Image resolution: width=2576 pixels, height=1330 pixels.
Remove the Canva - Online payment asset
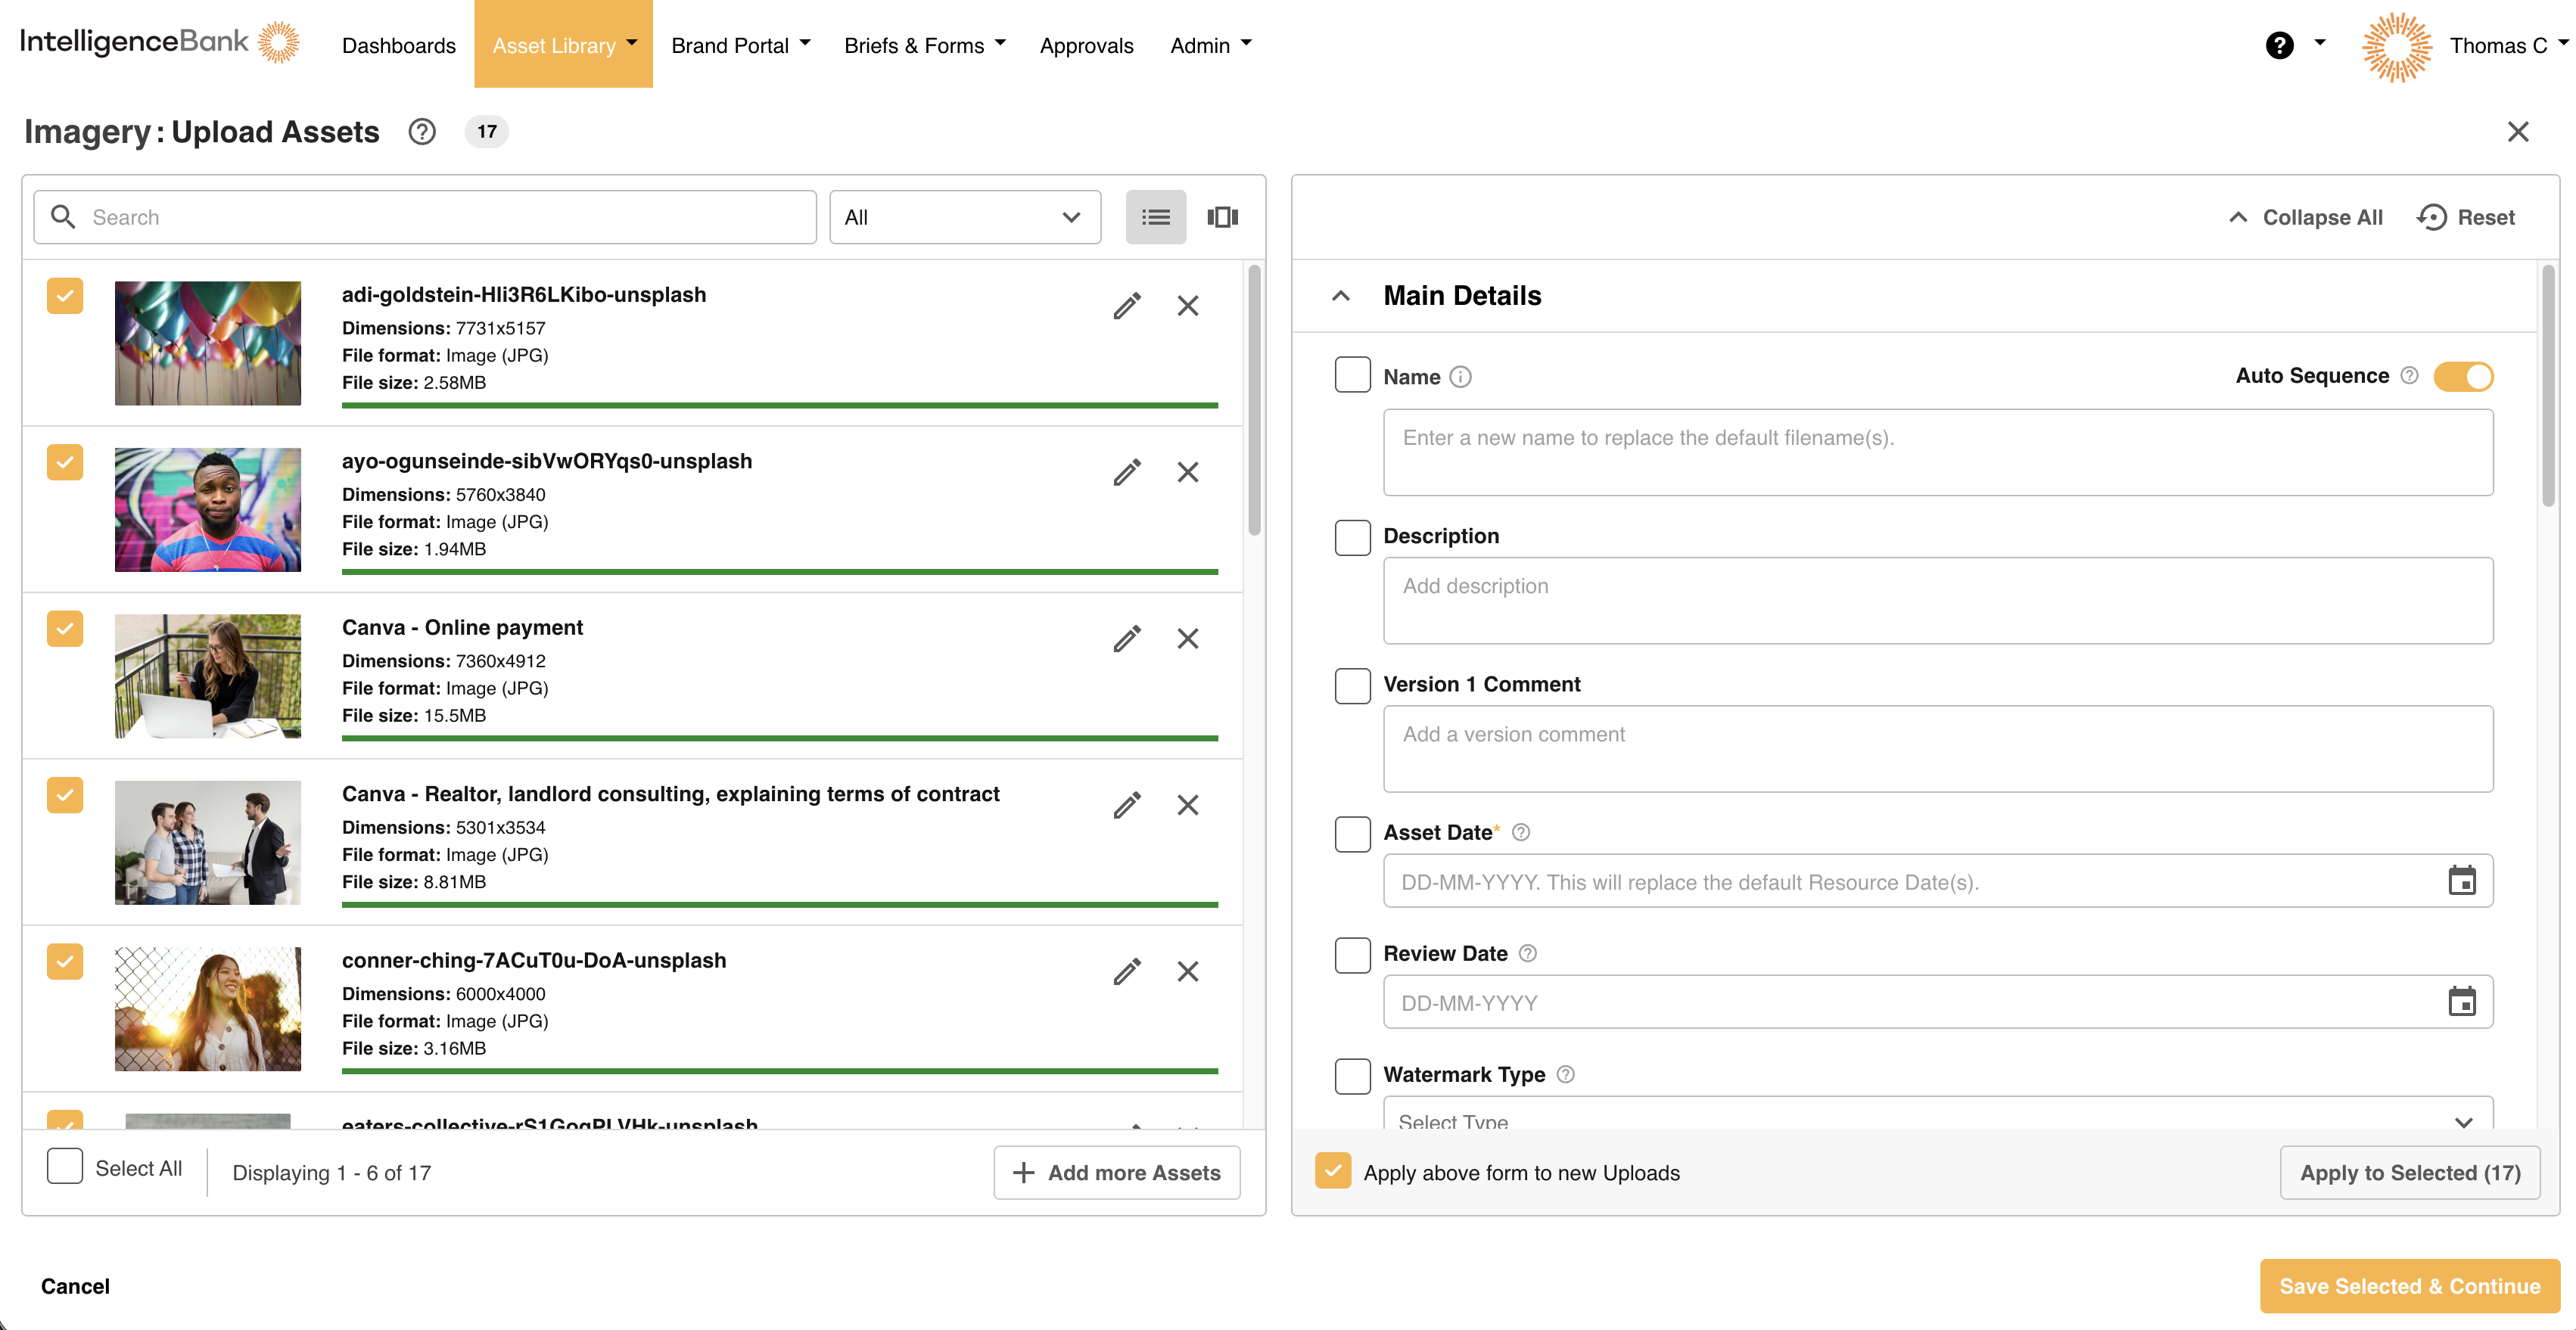(1187, 639)
